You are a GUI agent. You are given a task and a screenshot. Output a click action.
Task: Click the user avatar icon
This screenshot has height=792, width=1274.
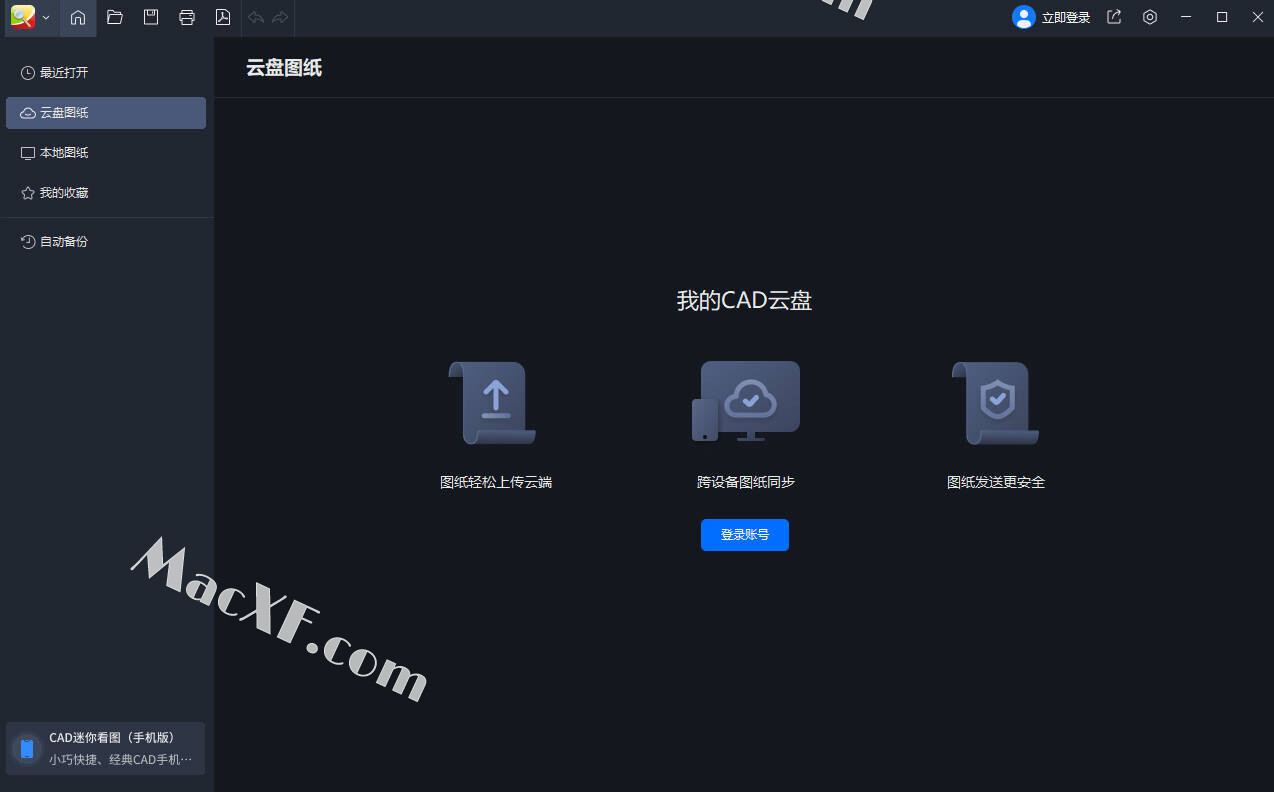click(1023, 17)
